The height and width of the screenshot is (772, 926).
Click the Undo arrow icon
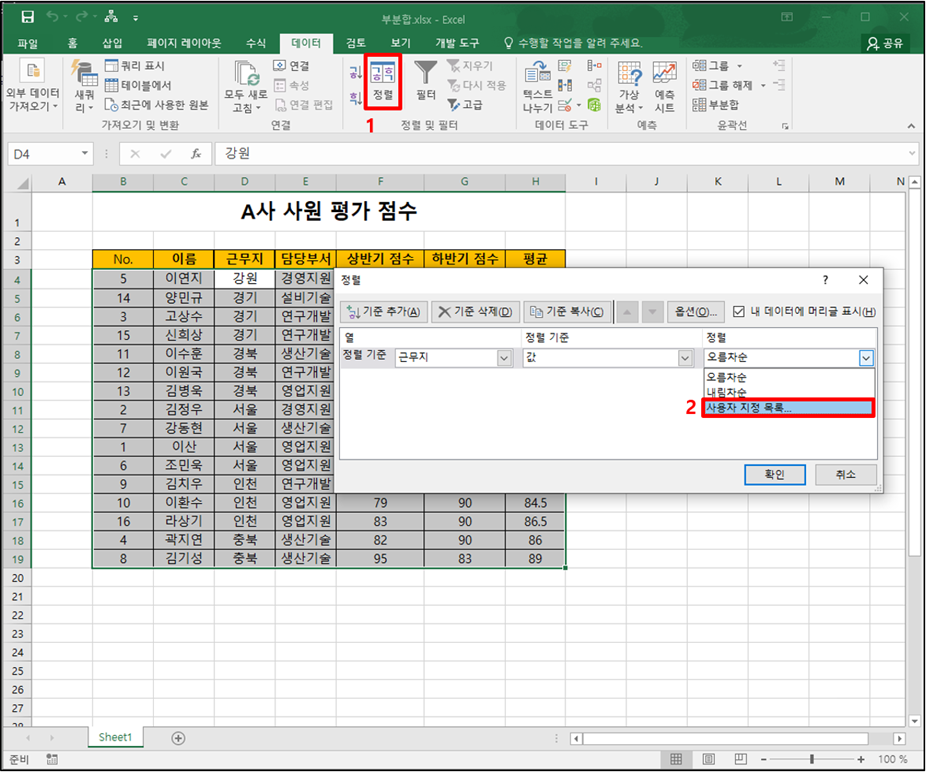[x=53, y=17]
